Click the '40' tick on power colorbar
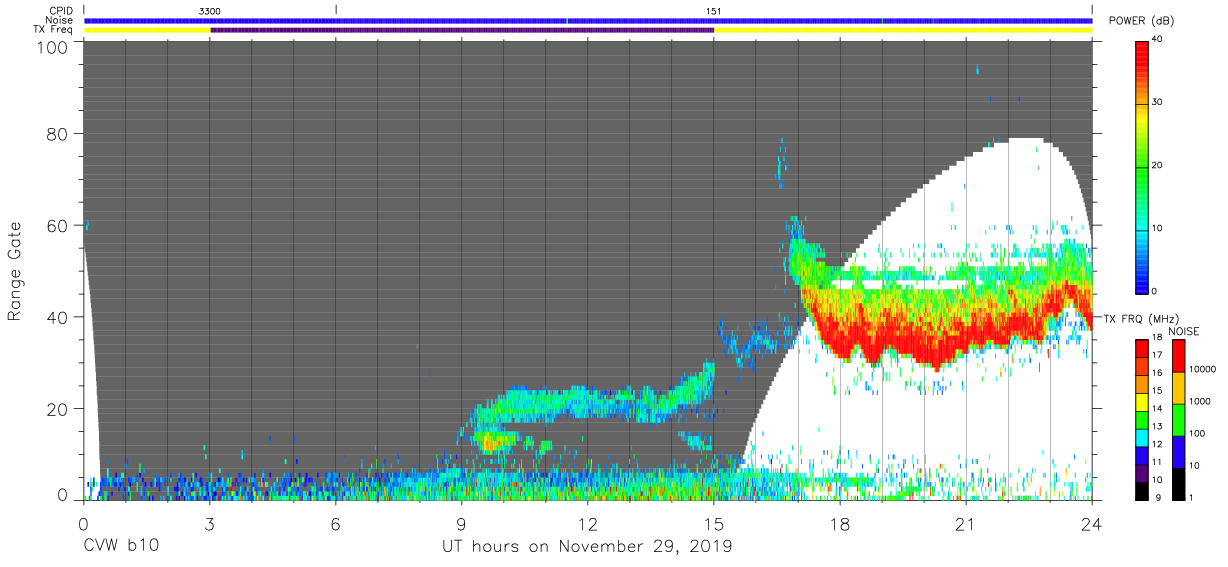 click(1158, 40)
